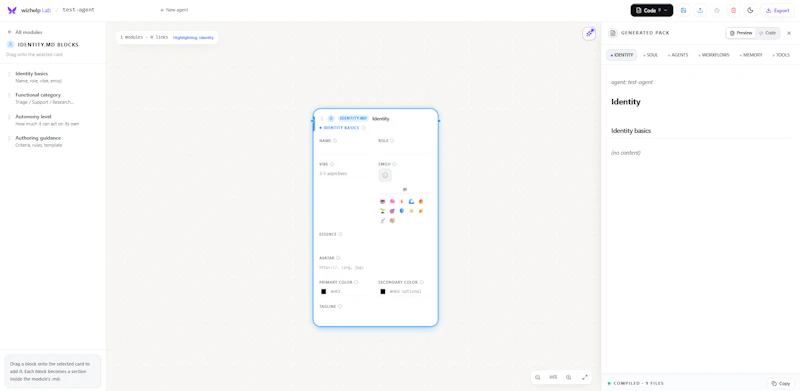The image size is (800, 391).
Task: Click info icon next to IDENTITY BASICS heading
Action: [x=363, y=128]
